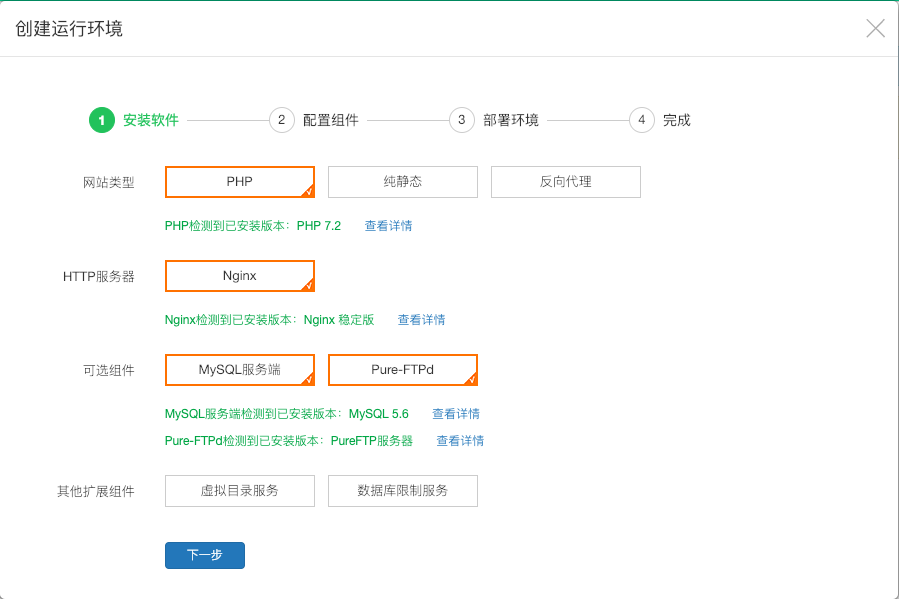The height and width of the screenshot is (599, 899).
Task: Click the 可选组件 row label
Action: point(108,371)
